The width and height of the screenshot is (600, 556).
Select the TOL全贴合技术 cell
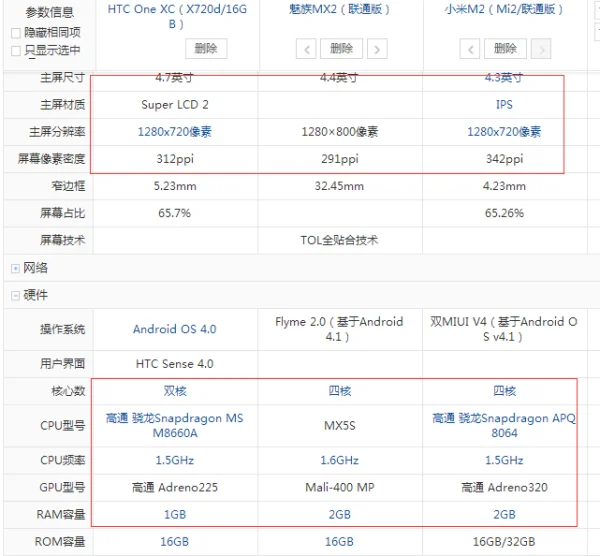(339, 240)
